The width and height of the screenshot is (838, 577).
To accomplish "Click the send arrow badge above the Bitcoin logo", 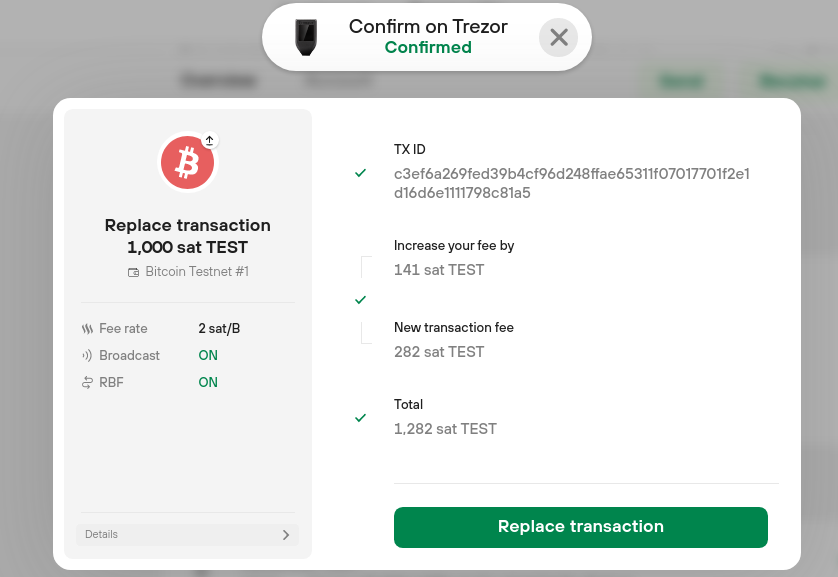I will pos(209,139).
